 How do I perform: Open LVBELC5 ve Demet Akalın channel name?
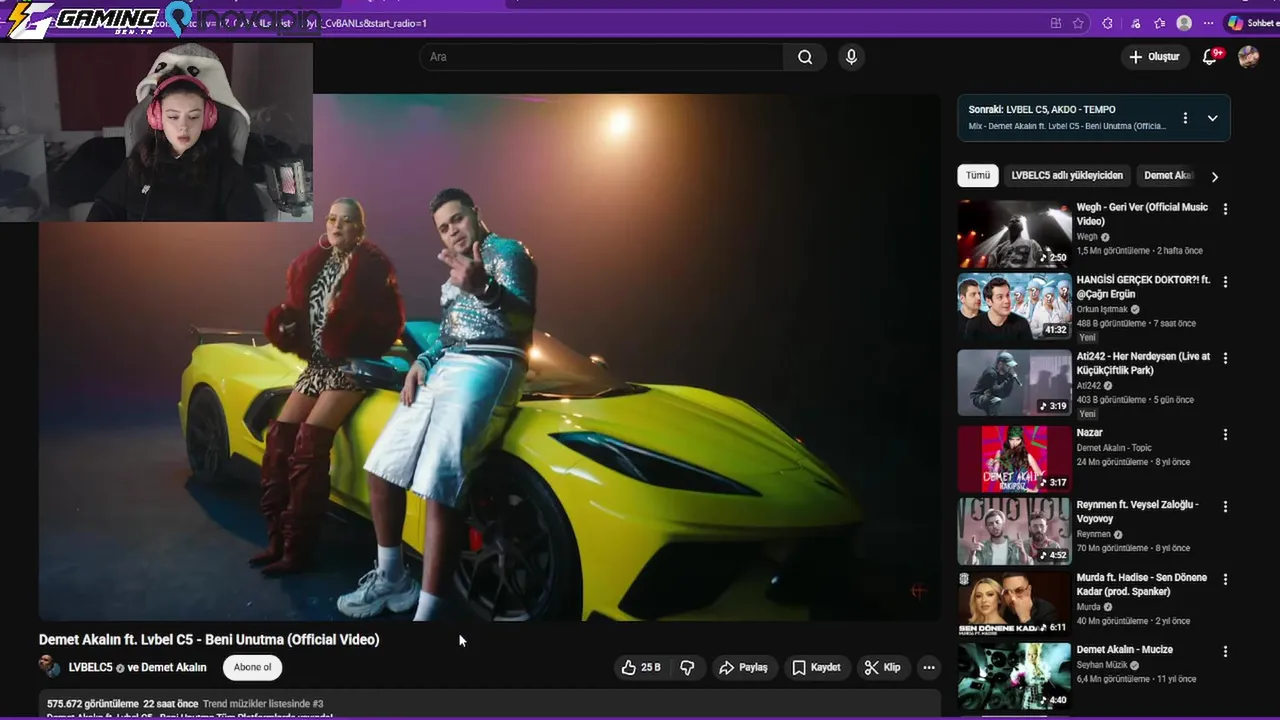tap(137, 667)
